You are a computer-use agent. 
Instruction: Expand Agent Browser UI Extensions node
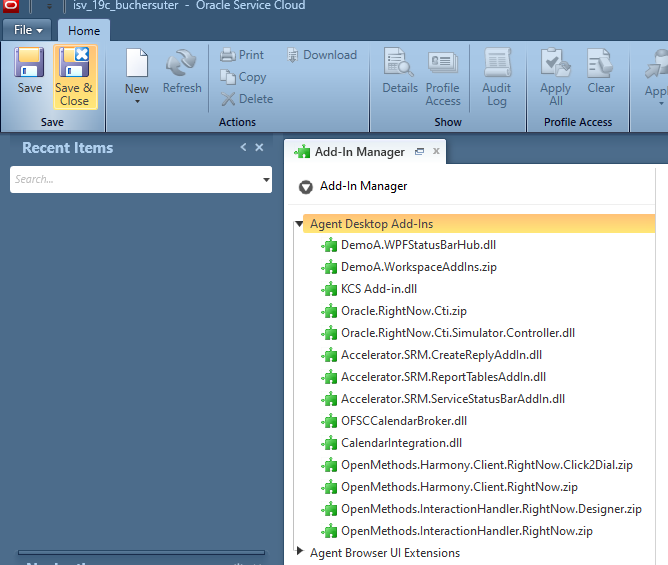tap(299, 551)
